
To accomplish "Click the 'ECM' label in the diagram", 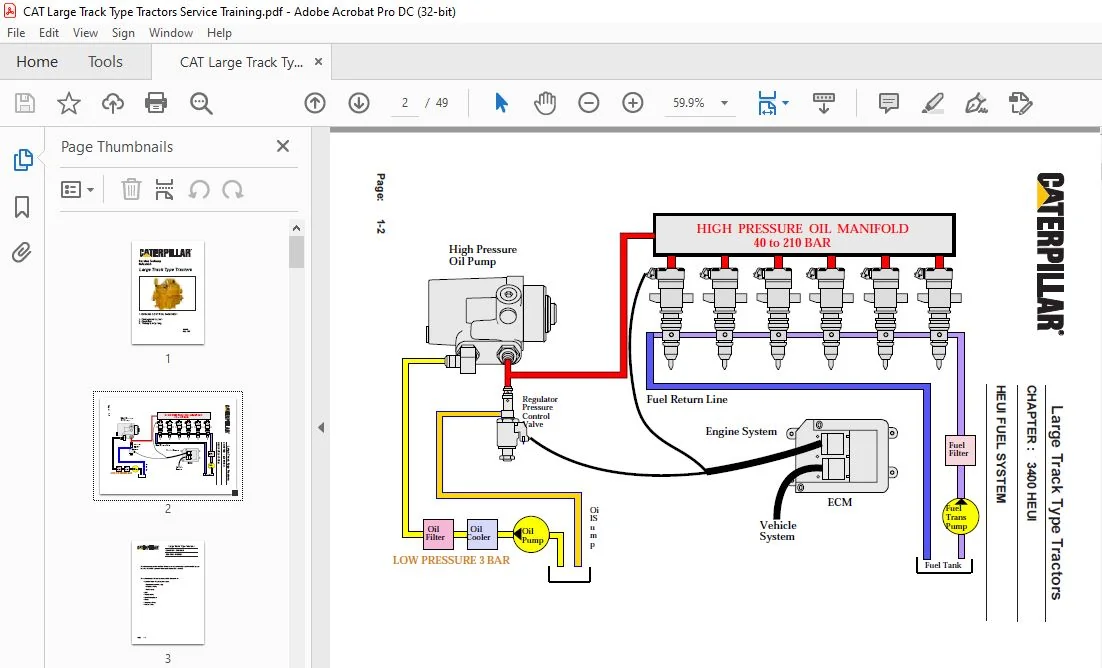I will tap(839, 502).
